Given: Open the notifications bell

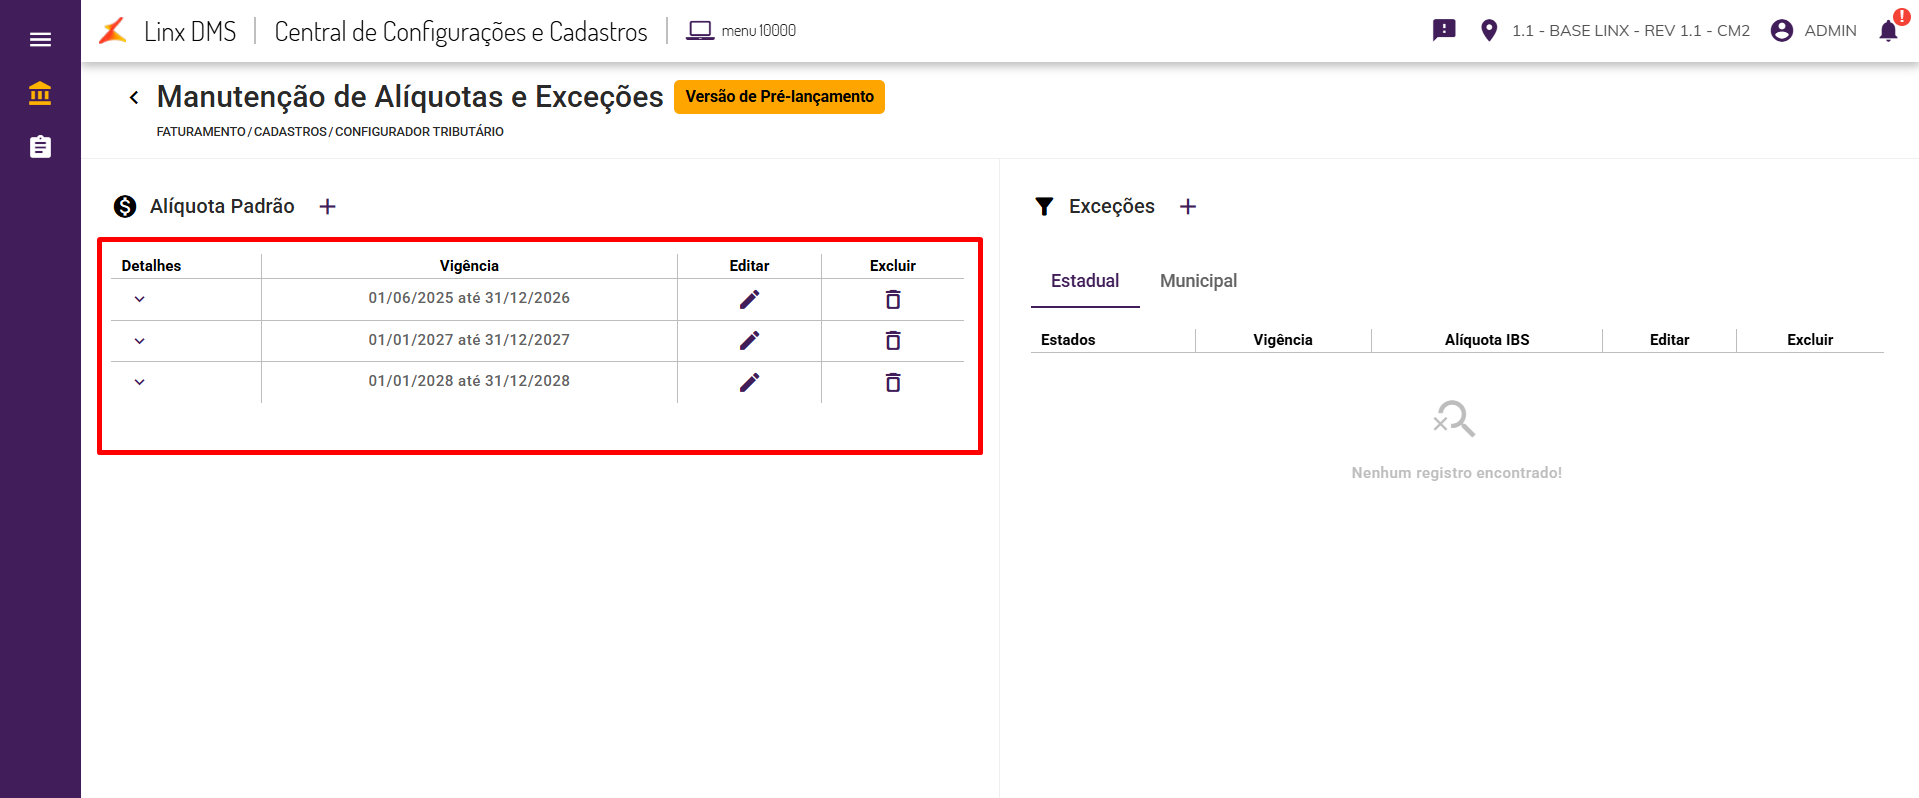Looking at the screenshot, I should (1888, 31).
